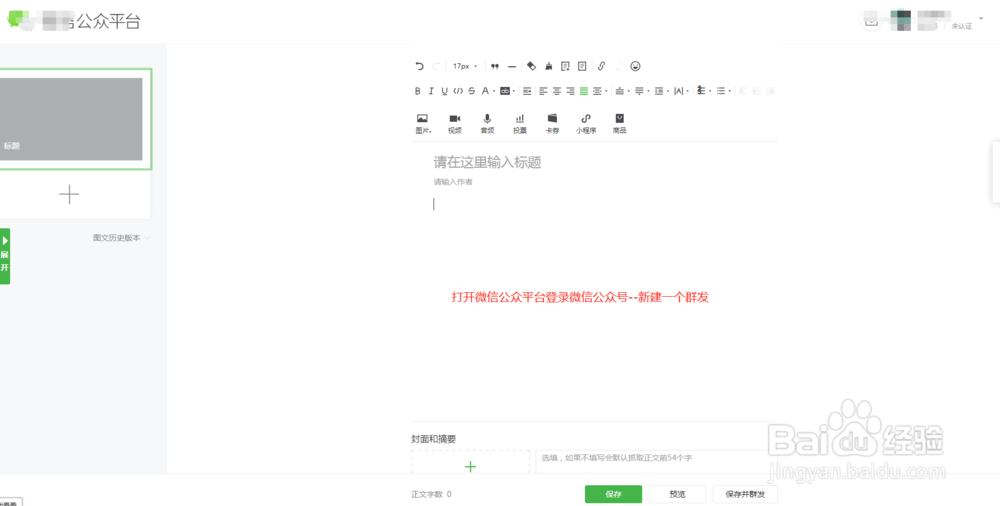Insert a hyperlink
The width and height of the screenshot is (1000, 506).
(x=601, y=66)
